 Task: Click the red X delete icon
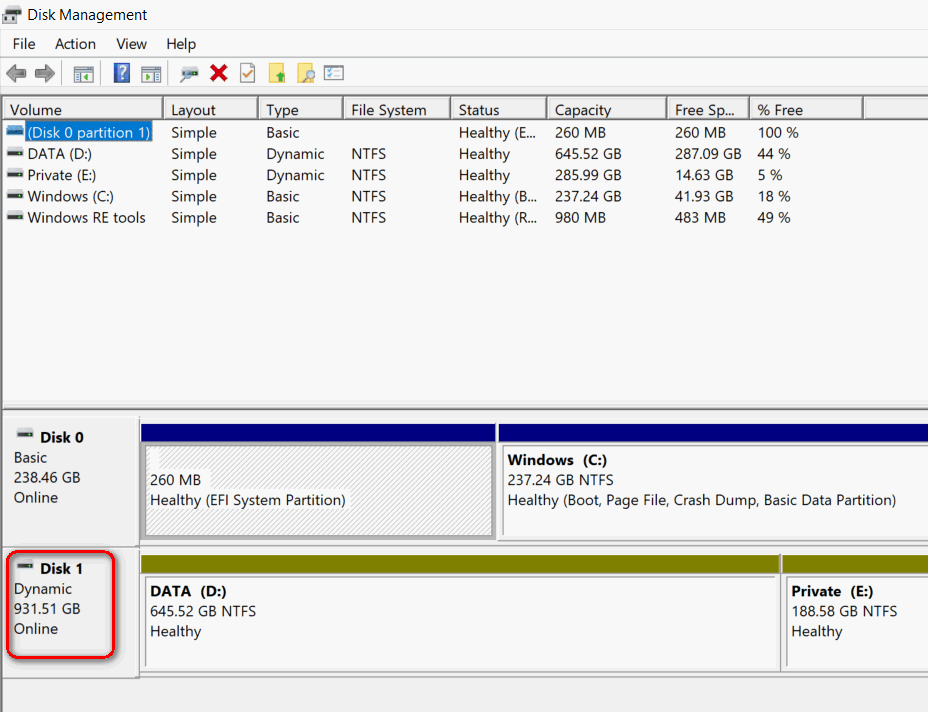coord(218,73)
